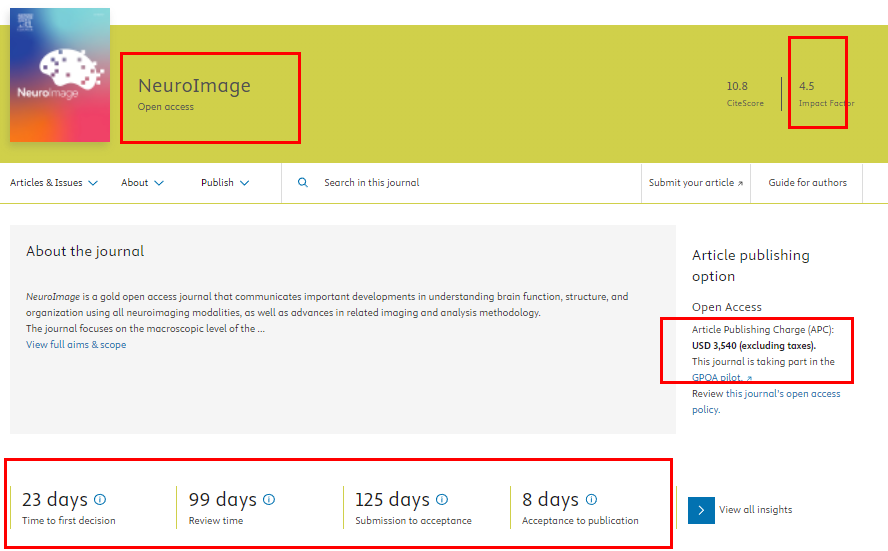Click View all insights

click(x=755, y=510)
